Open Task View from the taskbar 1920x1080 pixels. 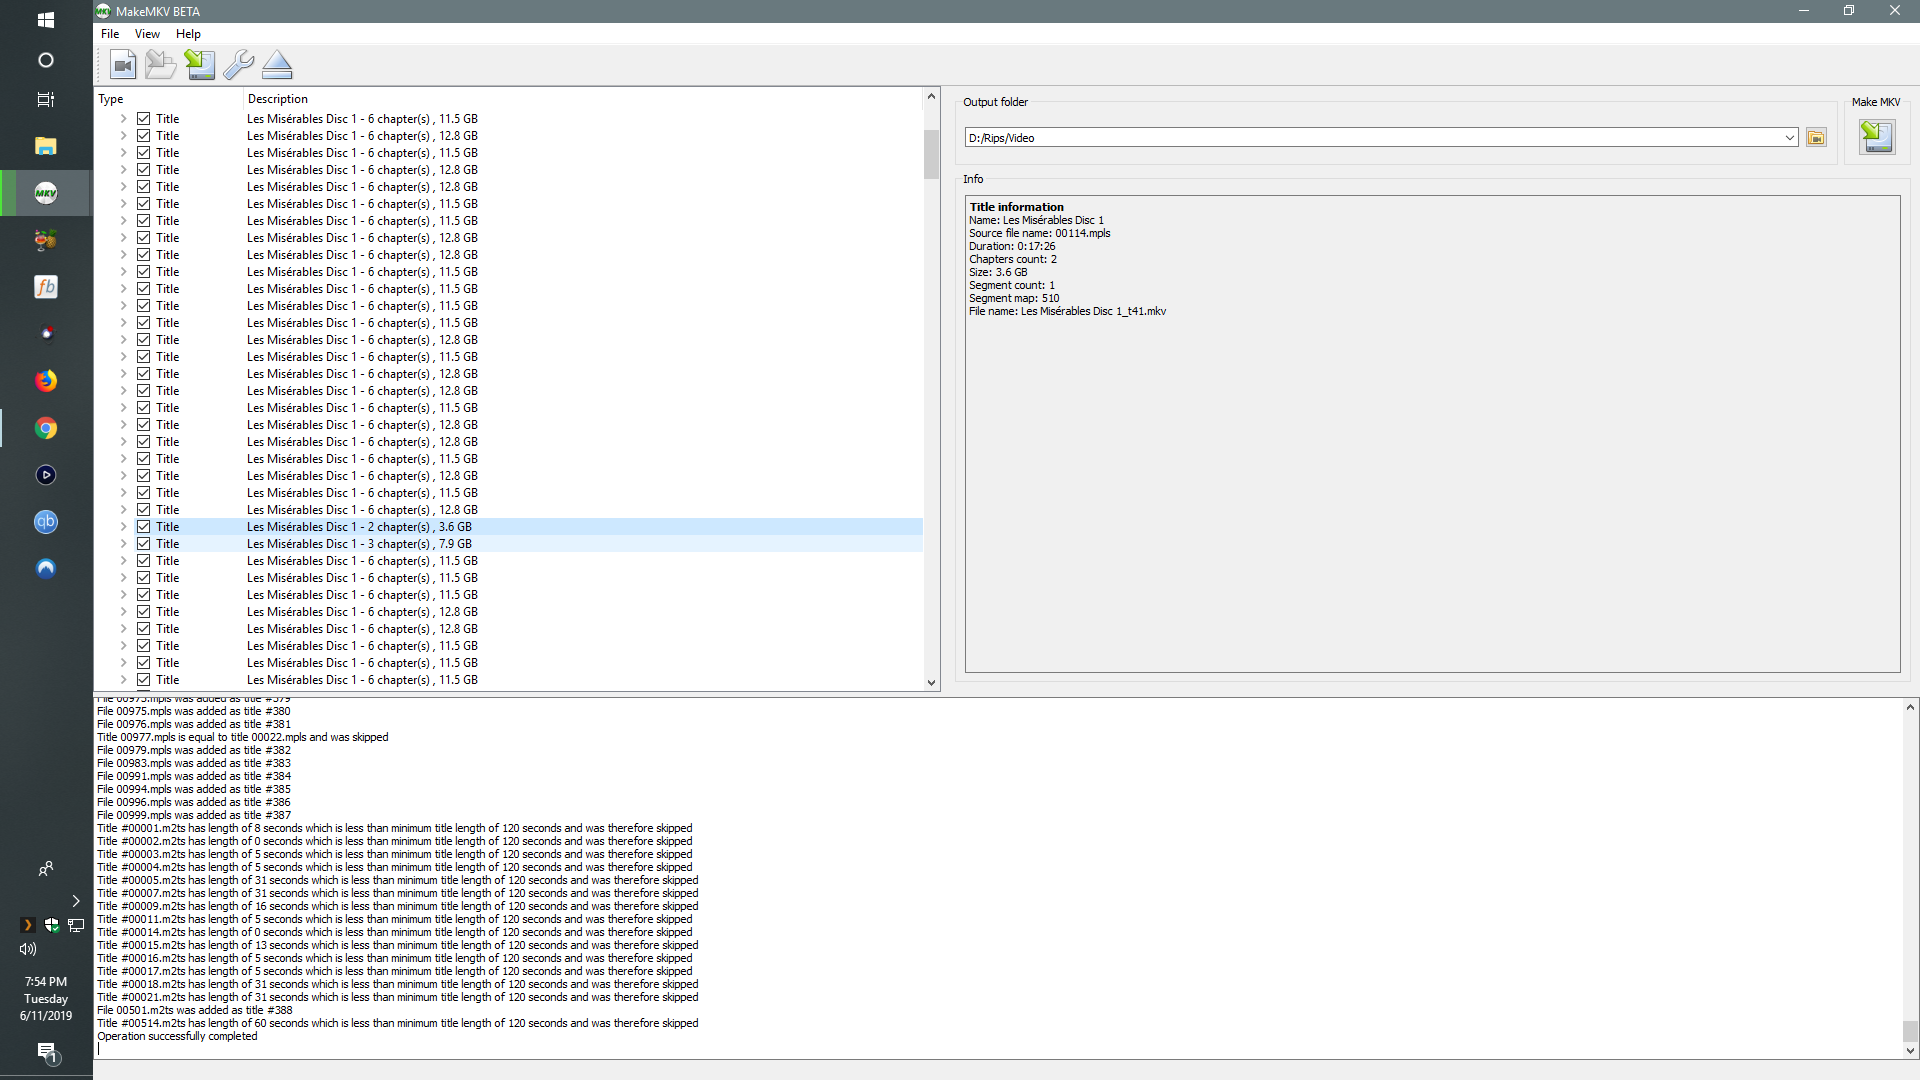(46, 99)
